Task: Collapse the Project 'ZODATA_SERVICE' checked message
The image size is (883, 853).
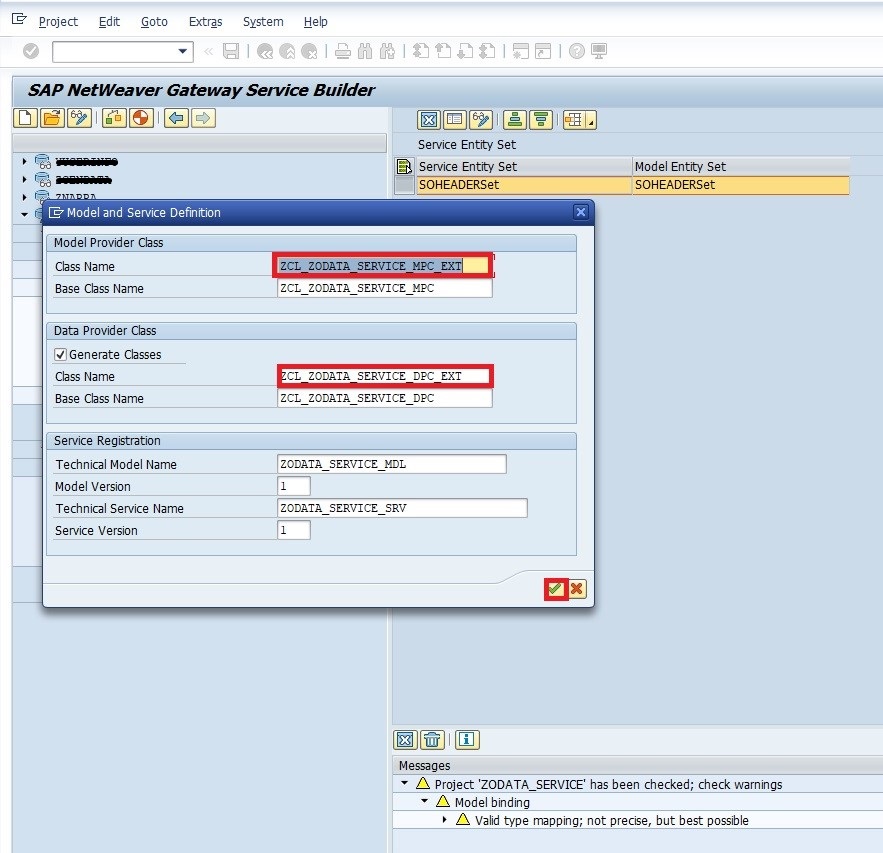Action: click(404, 783)
